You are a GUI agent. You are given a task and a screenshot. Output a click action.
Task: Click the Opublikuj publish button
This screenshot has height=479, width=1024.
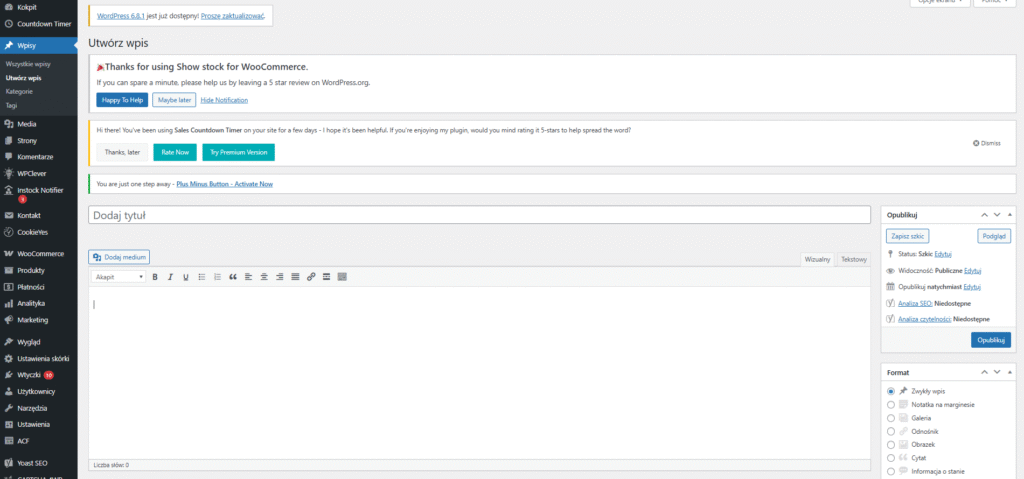point(991,340)
